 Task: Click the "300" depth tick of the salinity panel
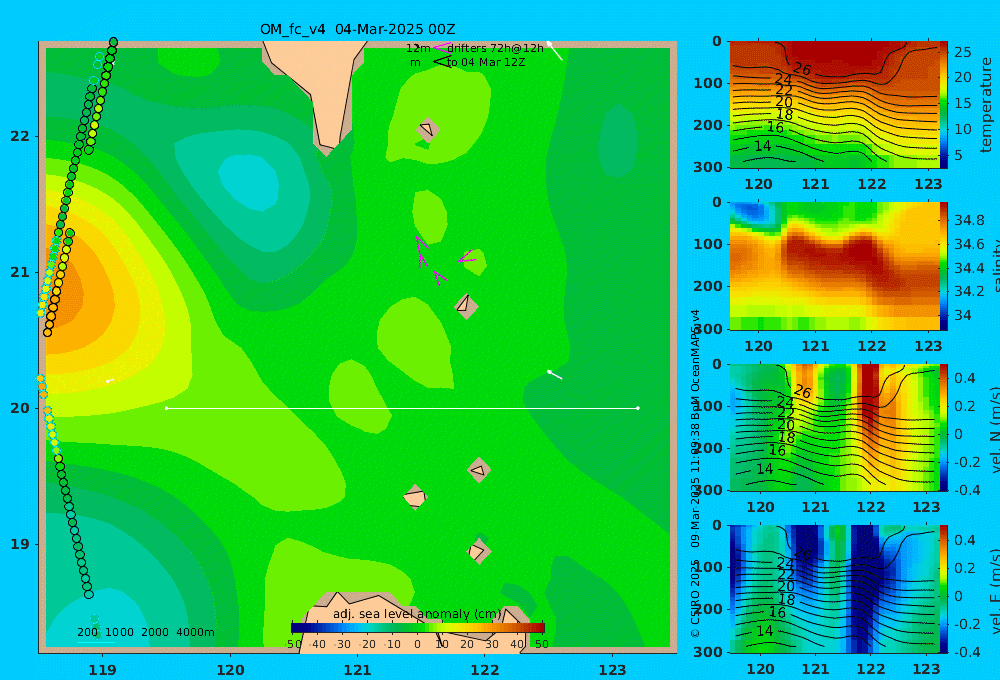point(708,329)
